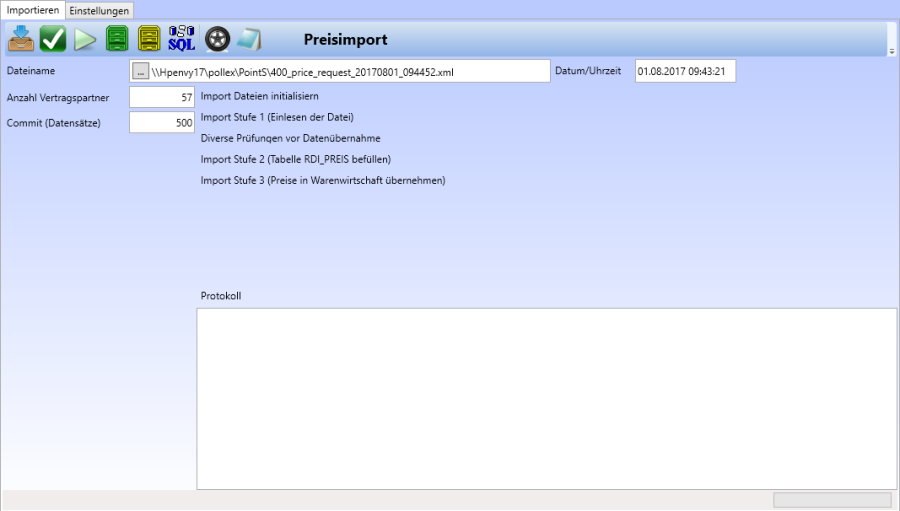Click the green filing cabinet icon
The height and width of the screenshot is (511, 900).
click(x=118, y=39)
